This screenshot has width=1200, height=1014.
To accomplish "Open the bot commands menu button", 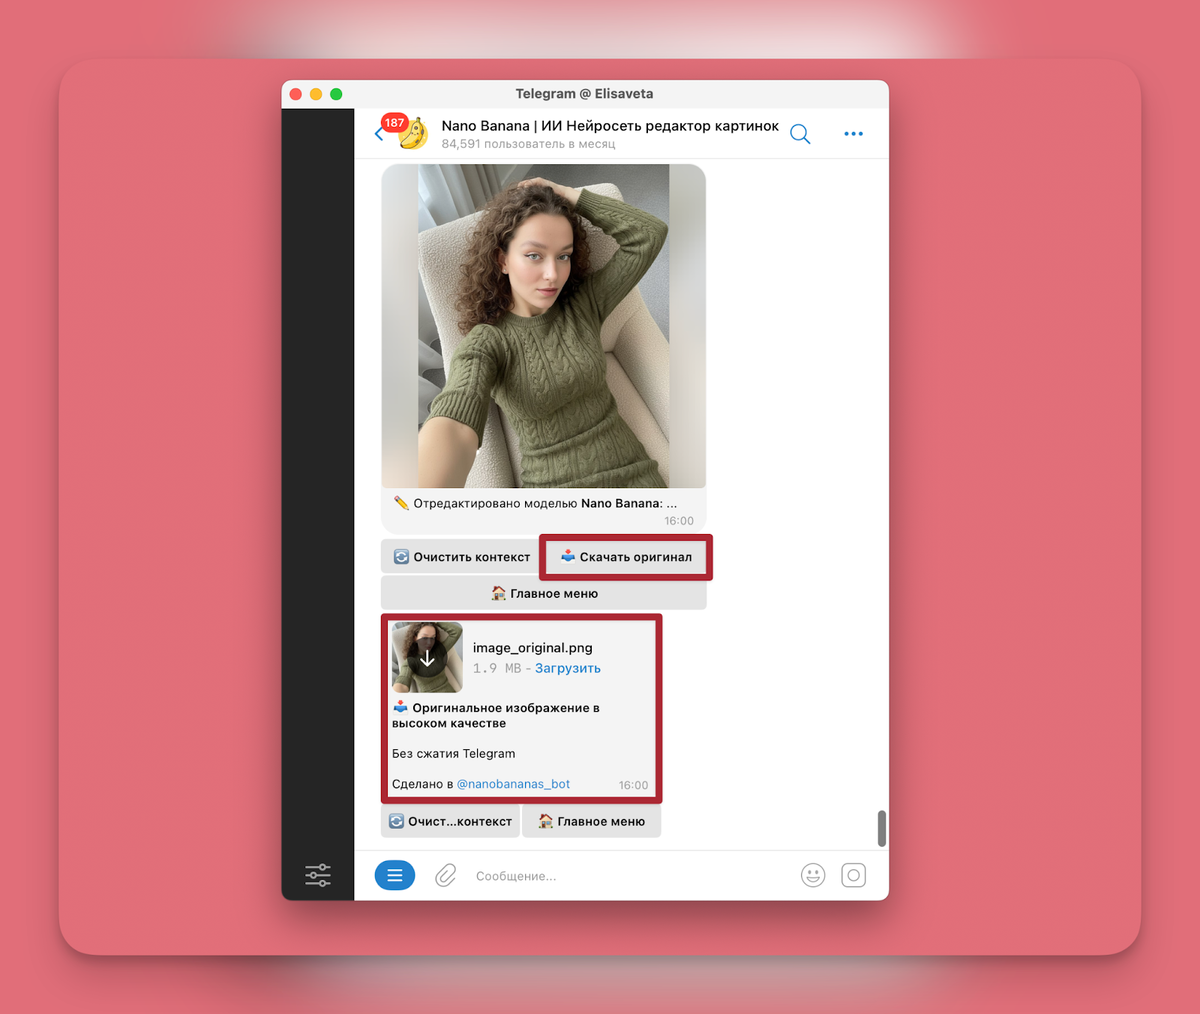I will coord(395,876).
